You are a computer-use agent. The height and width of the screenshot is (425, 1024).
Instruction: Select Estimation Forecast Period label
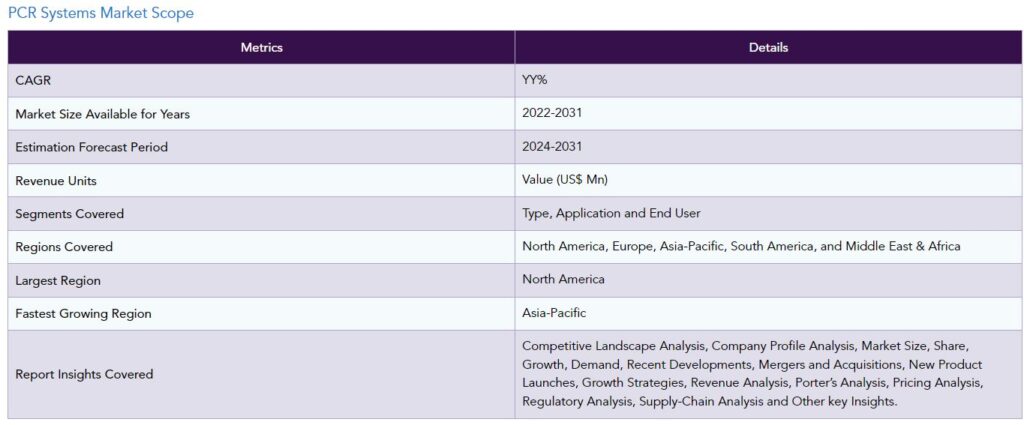[91, 148]
